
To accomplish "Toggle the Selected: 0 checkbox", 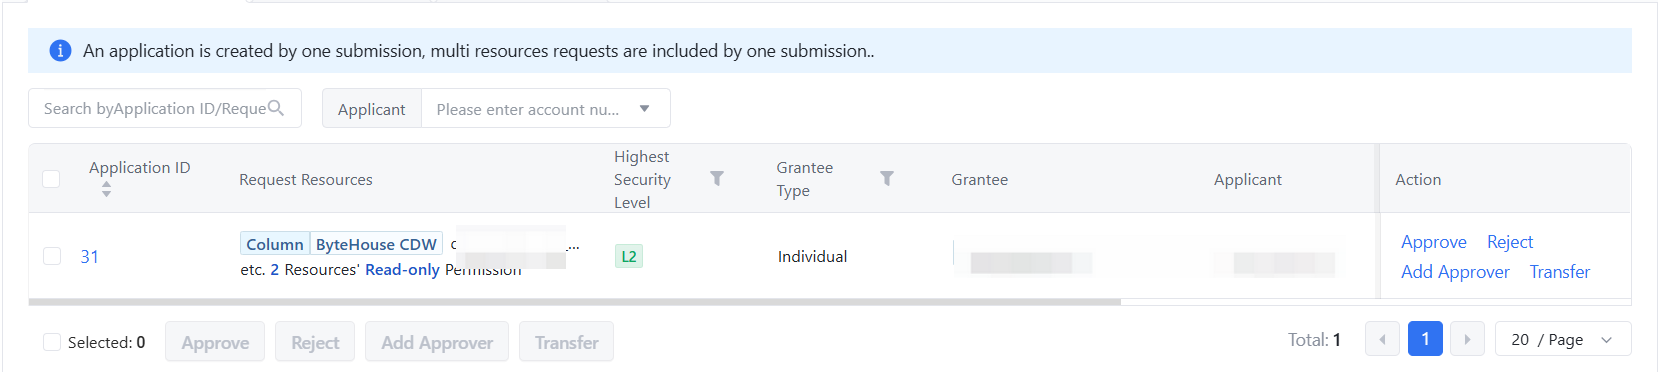I will tap(52, 342).
